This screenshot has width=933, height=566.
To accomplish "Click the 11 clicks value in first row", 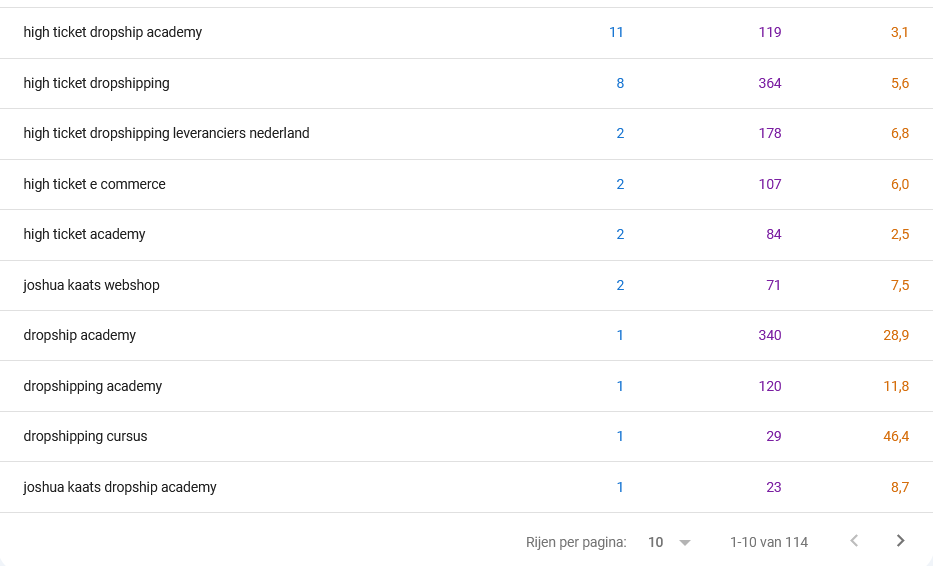I will 616,32.
